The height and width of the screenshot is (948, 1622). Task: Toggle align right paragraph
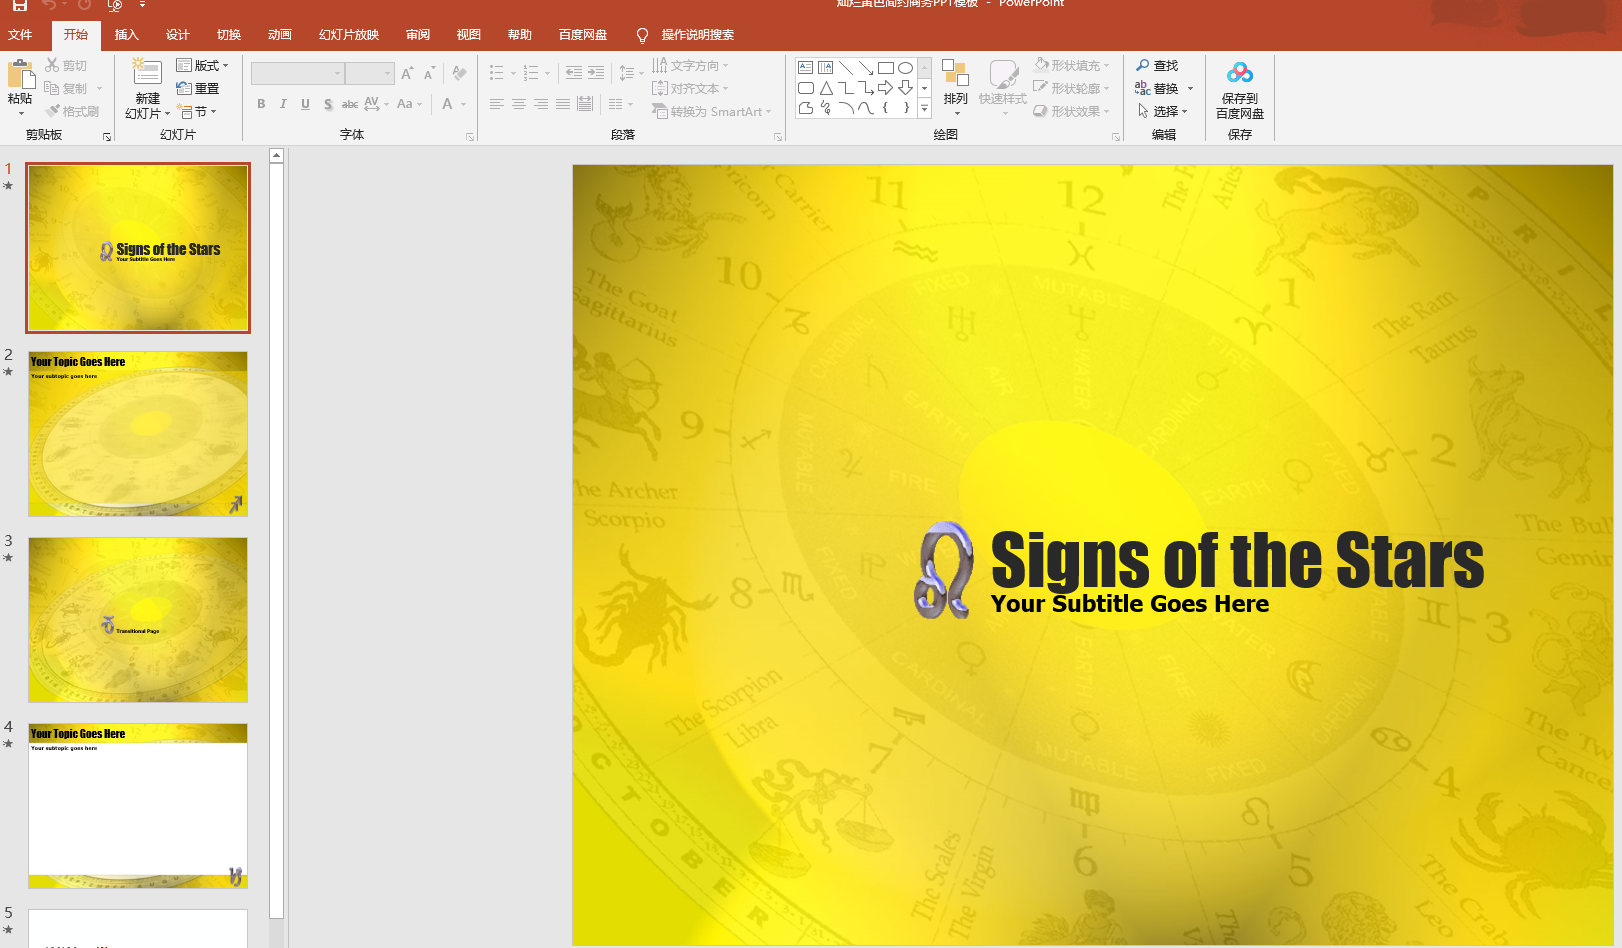tap(541, 104)
